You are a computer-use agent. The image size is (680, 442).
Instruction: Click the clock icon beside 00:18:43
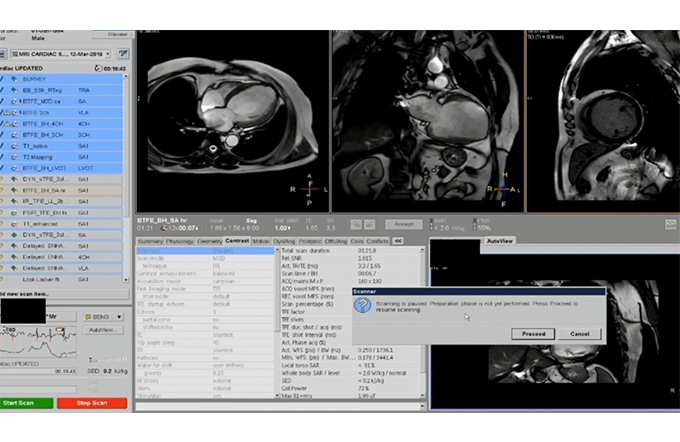pos(98,69)
